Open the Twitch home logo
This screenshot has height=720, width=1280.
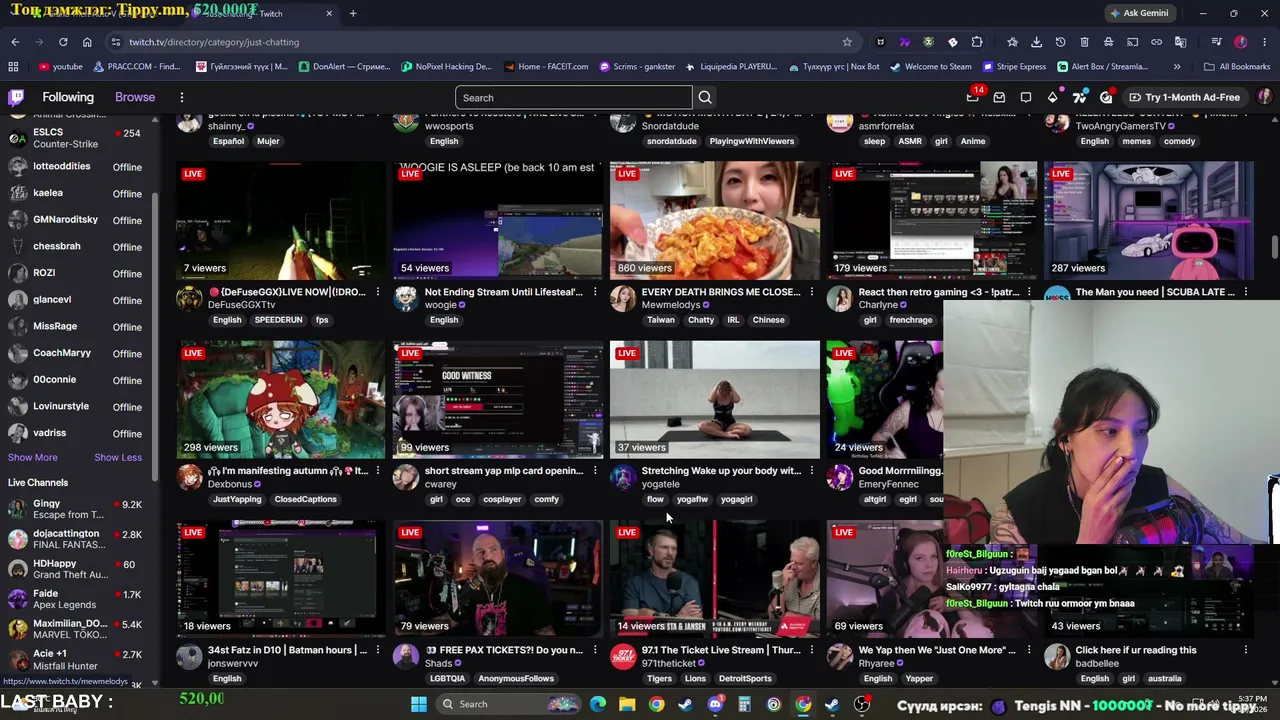(x=16, y=97)
